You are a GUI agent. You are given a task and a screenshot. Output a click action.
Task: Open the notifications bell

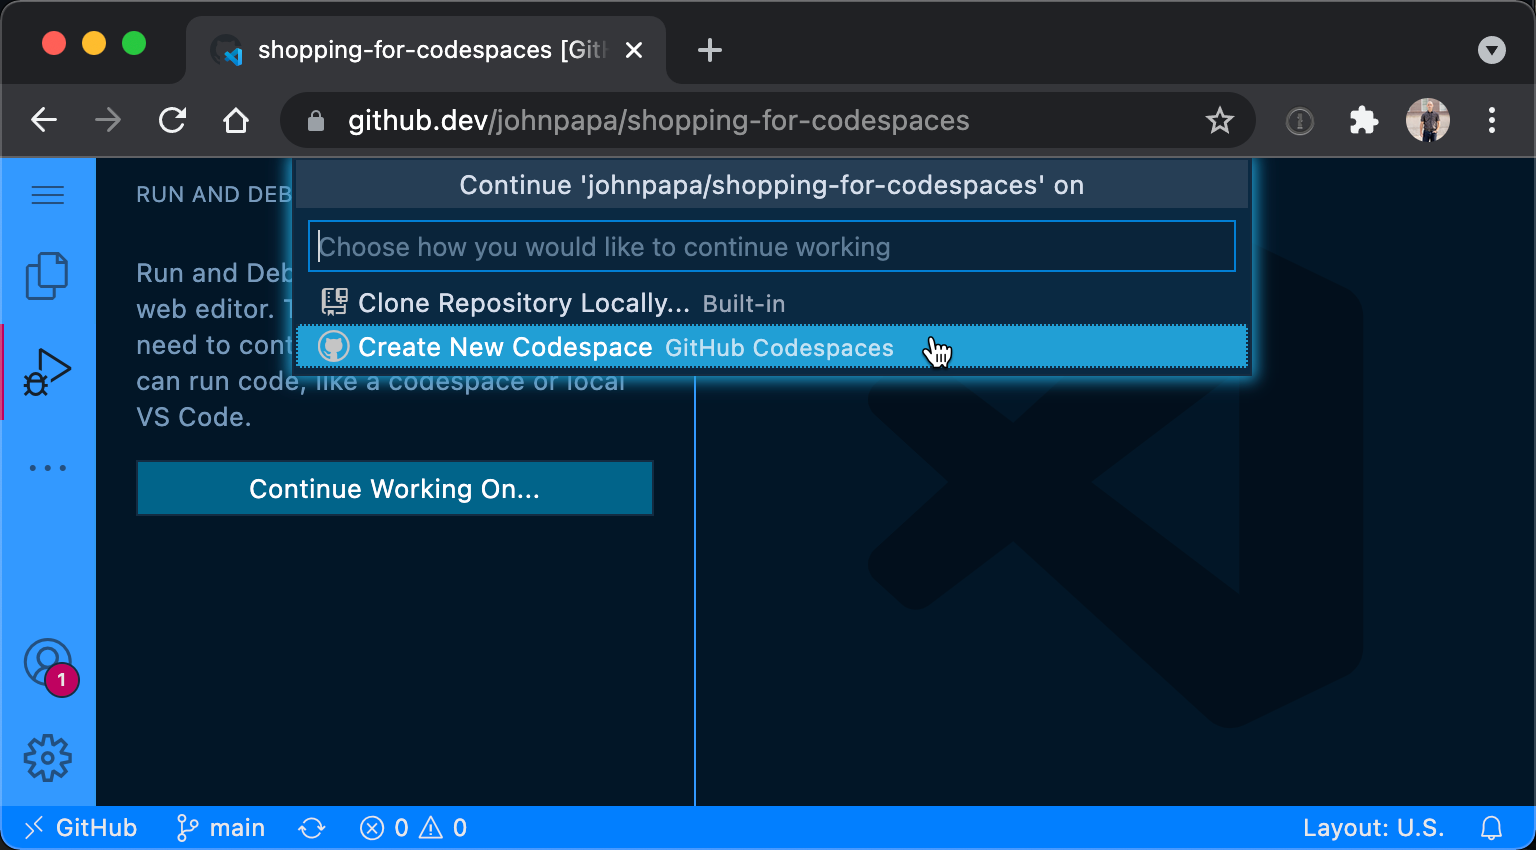click(x=1491, y=828)
